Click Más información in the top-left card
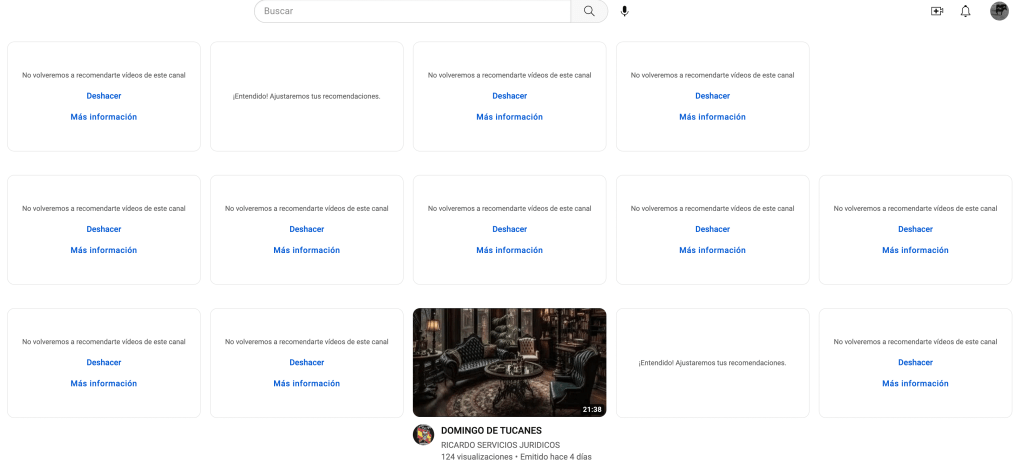The width and height of the screenshot is (1023, 474). coord(104,117)
